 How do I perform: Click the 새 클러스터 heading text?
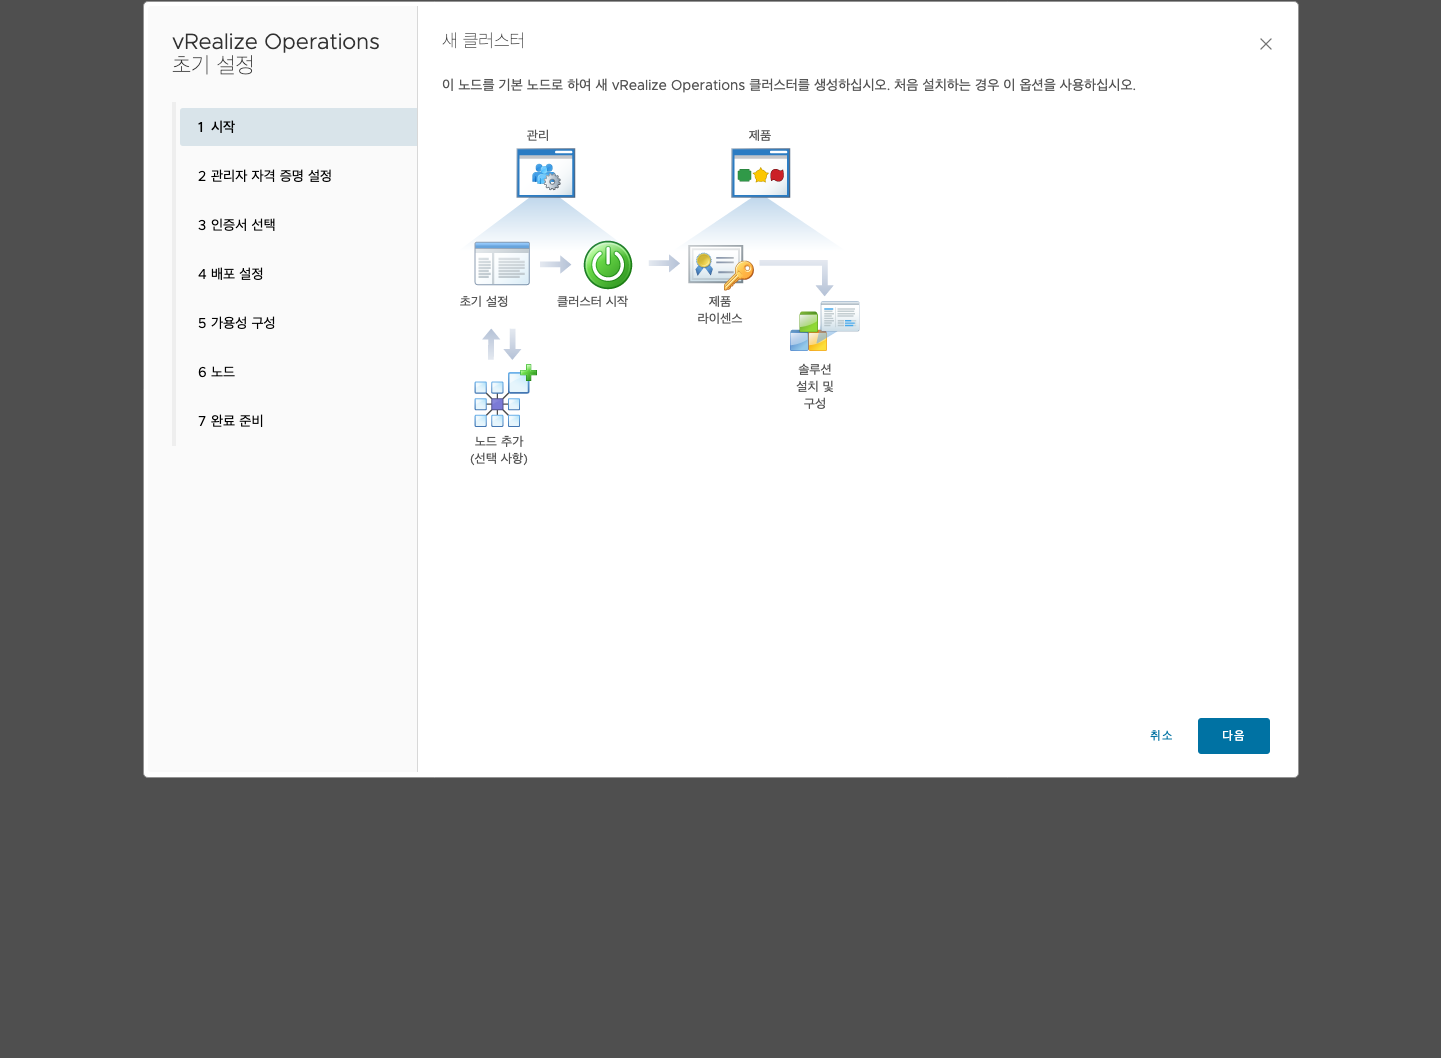pyautogui.click(x=483, y=40)
